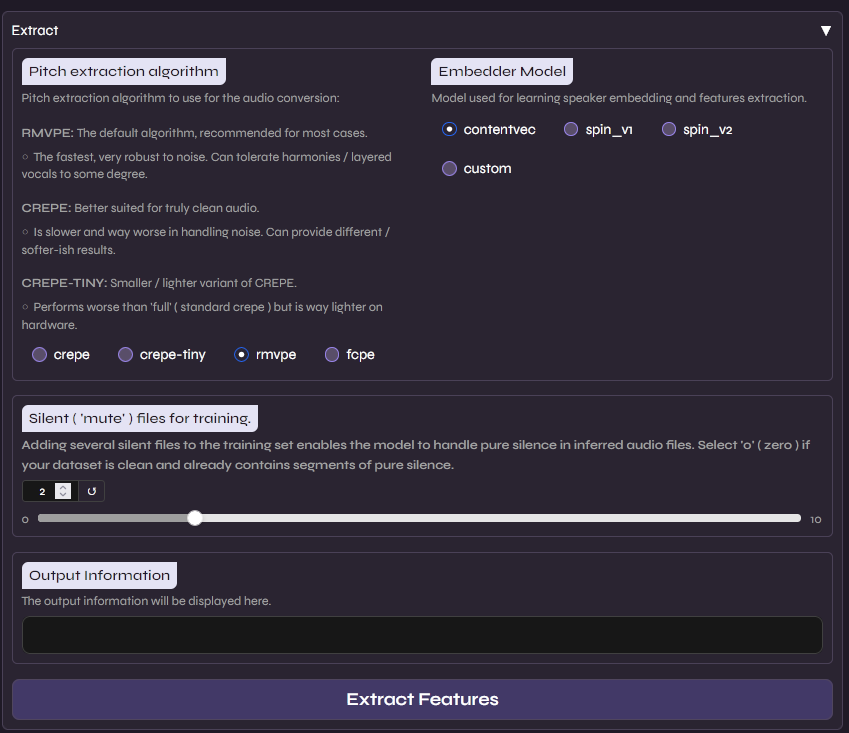Increase silent files count with up arrow

[x=63, y=488]
